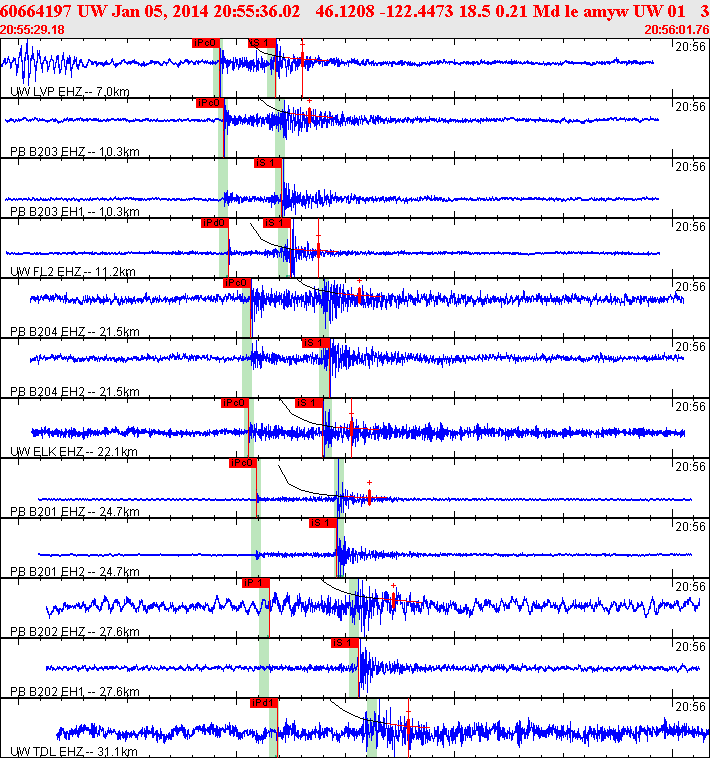Click the longitude '-122.4473' in the title
The width and height of the screenshot is (710, 758).
(x=417, y=11)
